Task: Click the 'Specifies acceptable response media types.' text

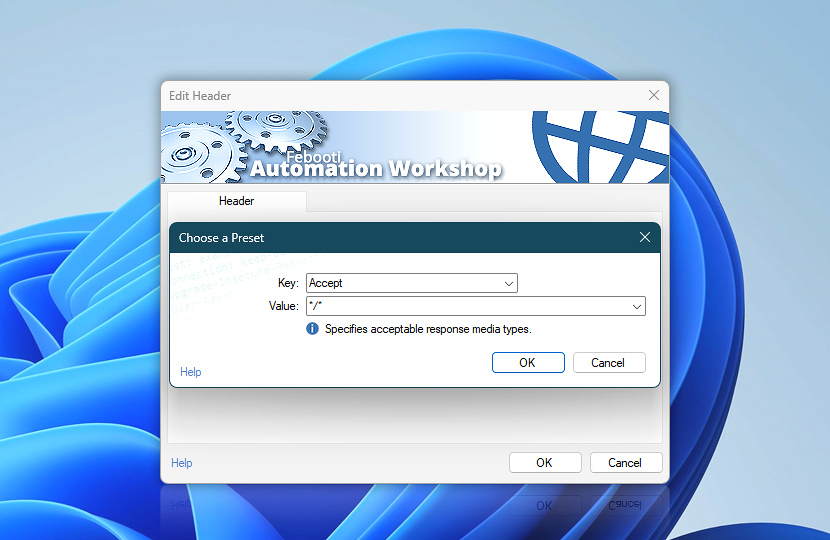Action: [428, 329]
